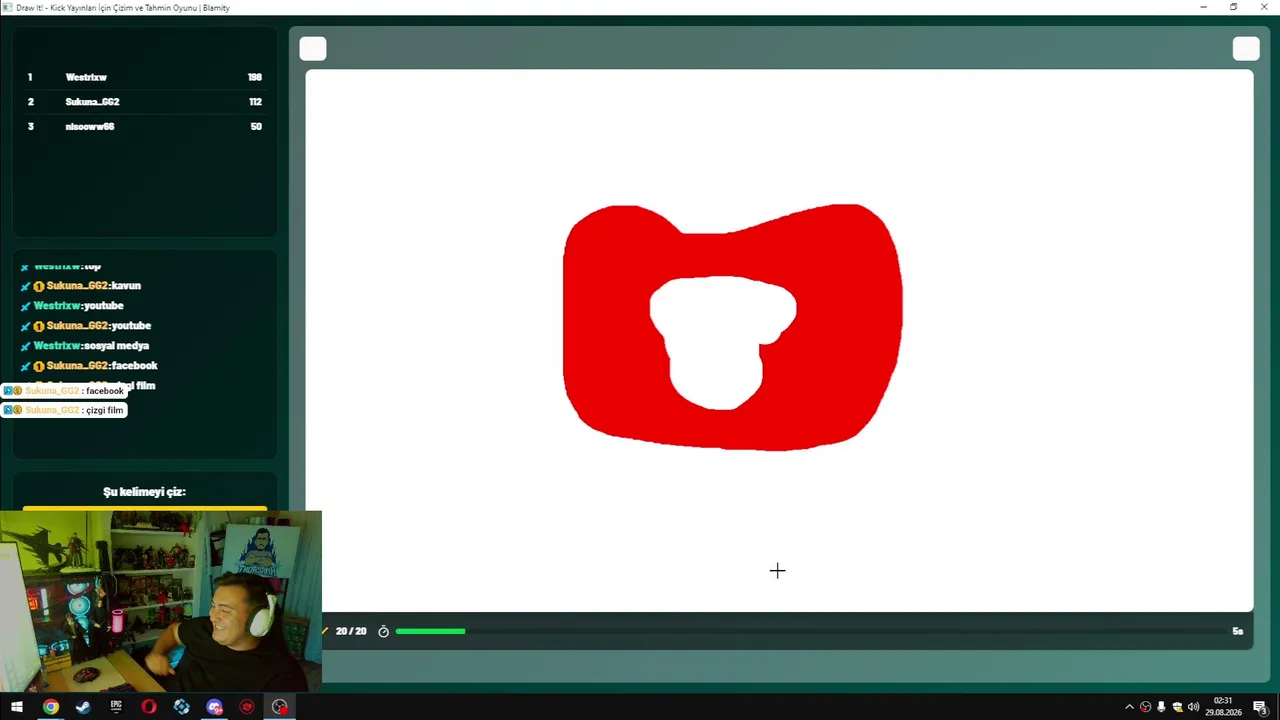1280x720 pixels.
Task: Select nisooww66 in the leaderboard
Action: [x=90, y=127]
